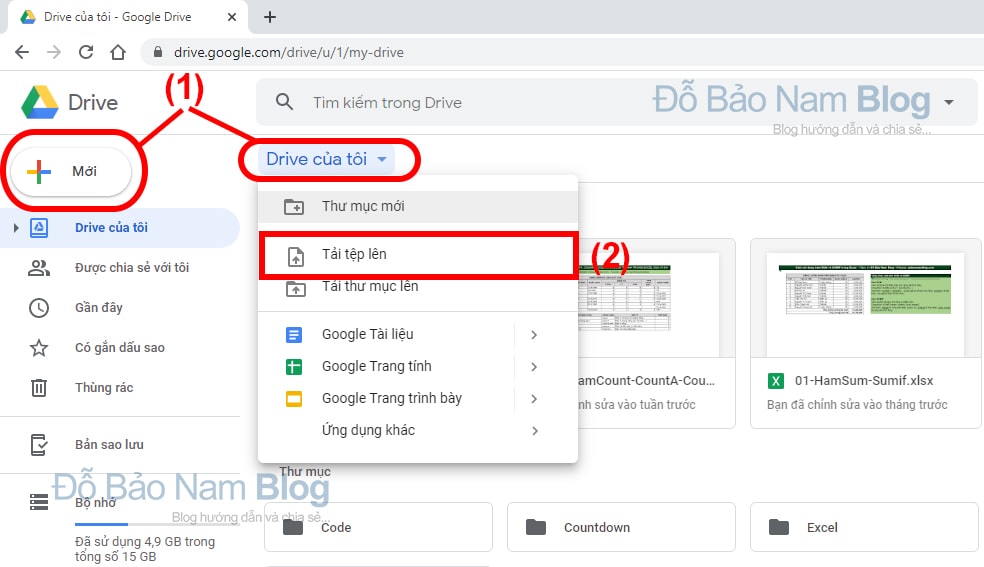The height and width of the screenshot is (567, 984).
Task: Click the Excel folder icon
Action: click(779, 527)
